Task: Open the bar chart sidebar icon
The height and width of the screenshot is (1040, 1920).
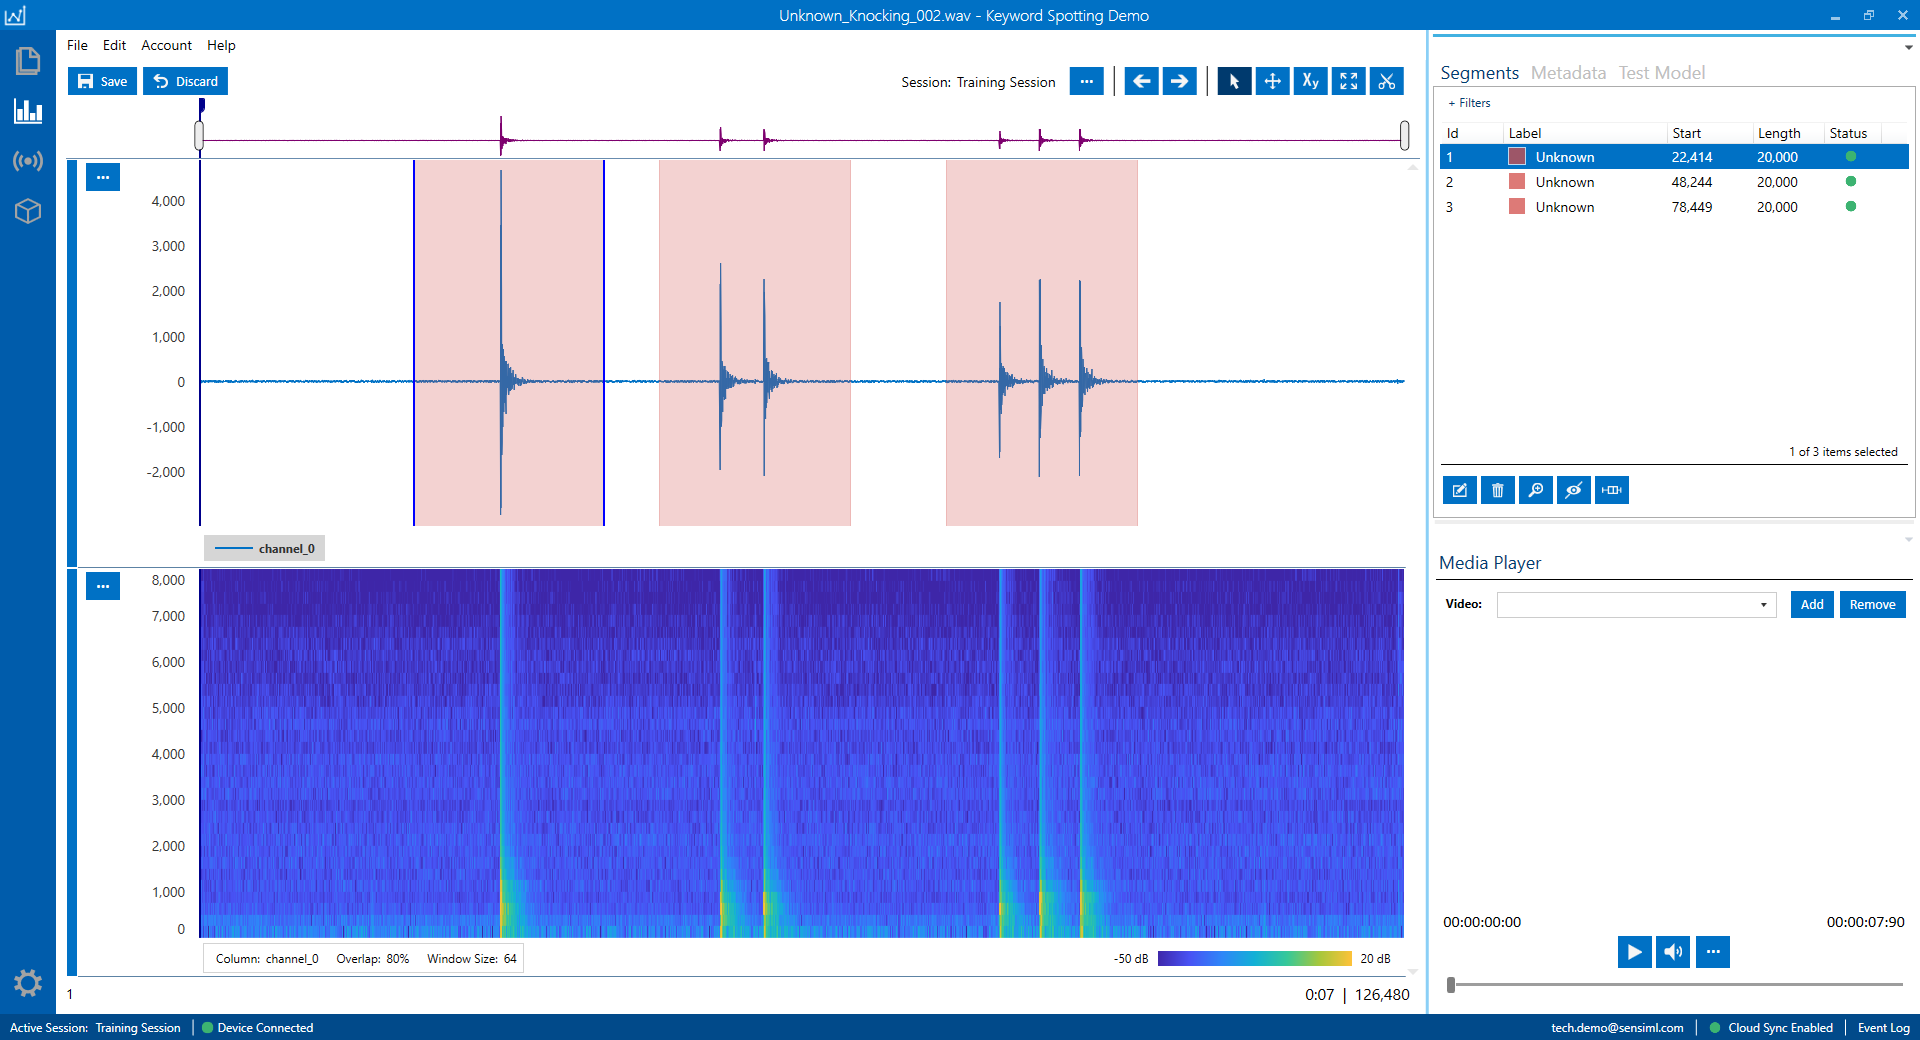Action: [28, 110]
